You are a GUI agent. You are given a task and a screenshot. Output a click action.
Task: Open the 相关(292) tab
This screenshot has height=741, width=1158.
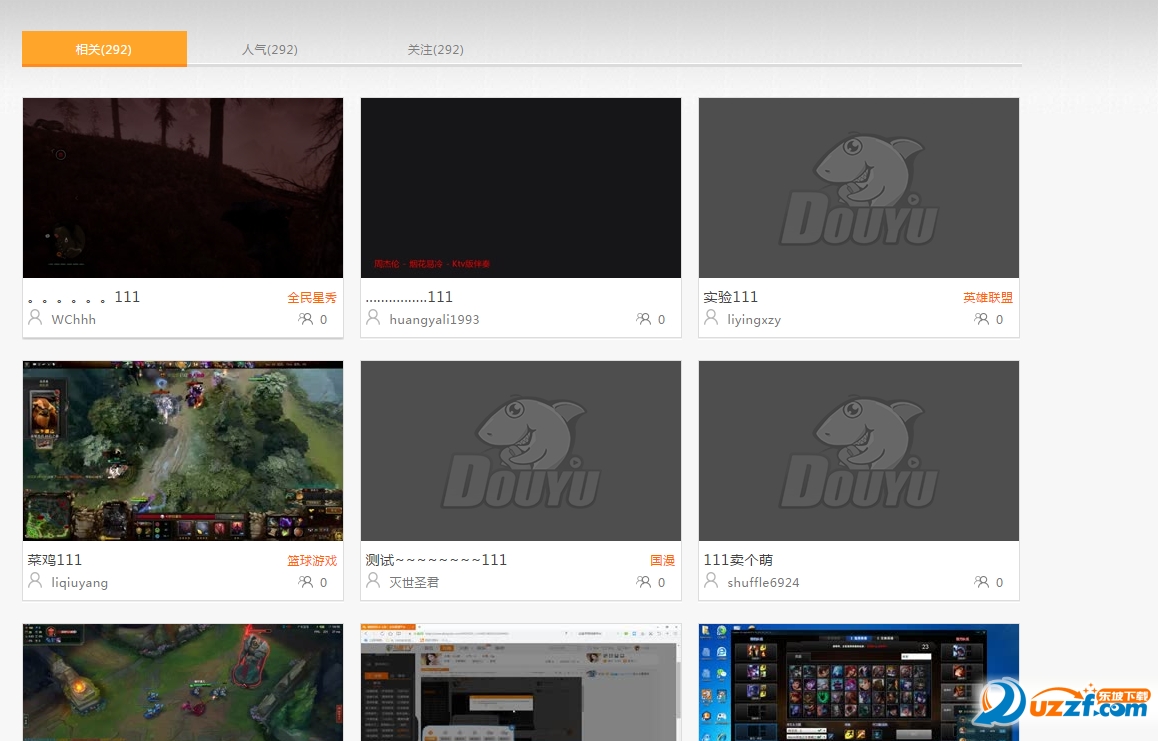click(104, 49)
